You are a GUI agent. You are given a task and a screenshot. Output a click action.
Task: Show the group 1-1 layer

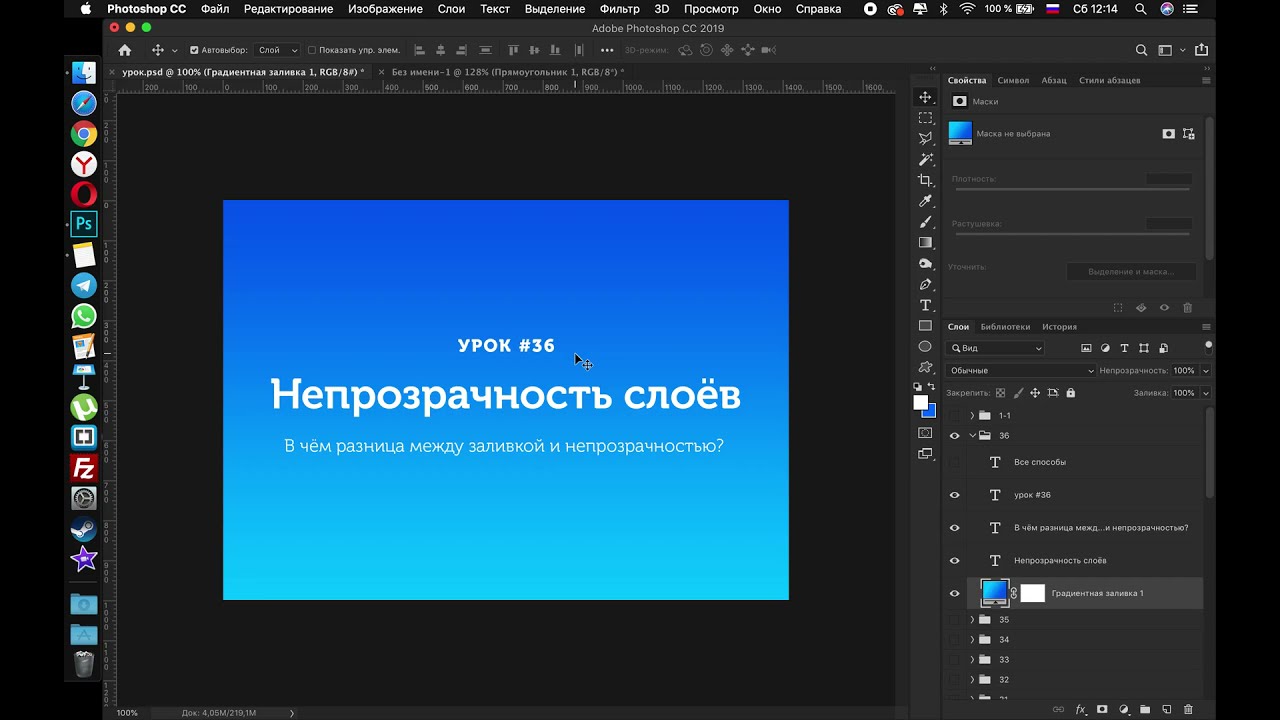click(x=954, y=415)
